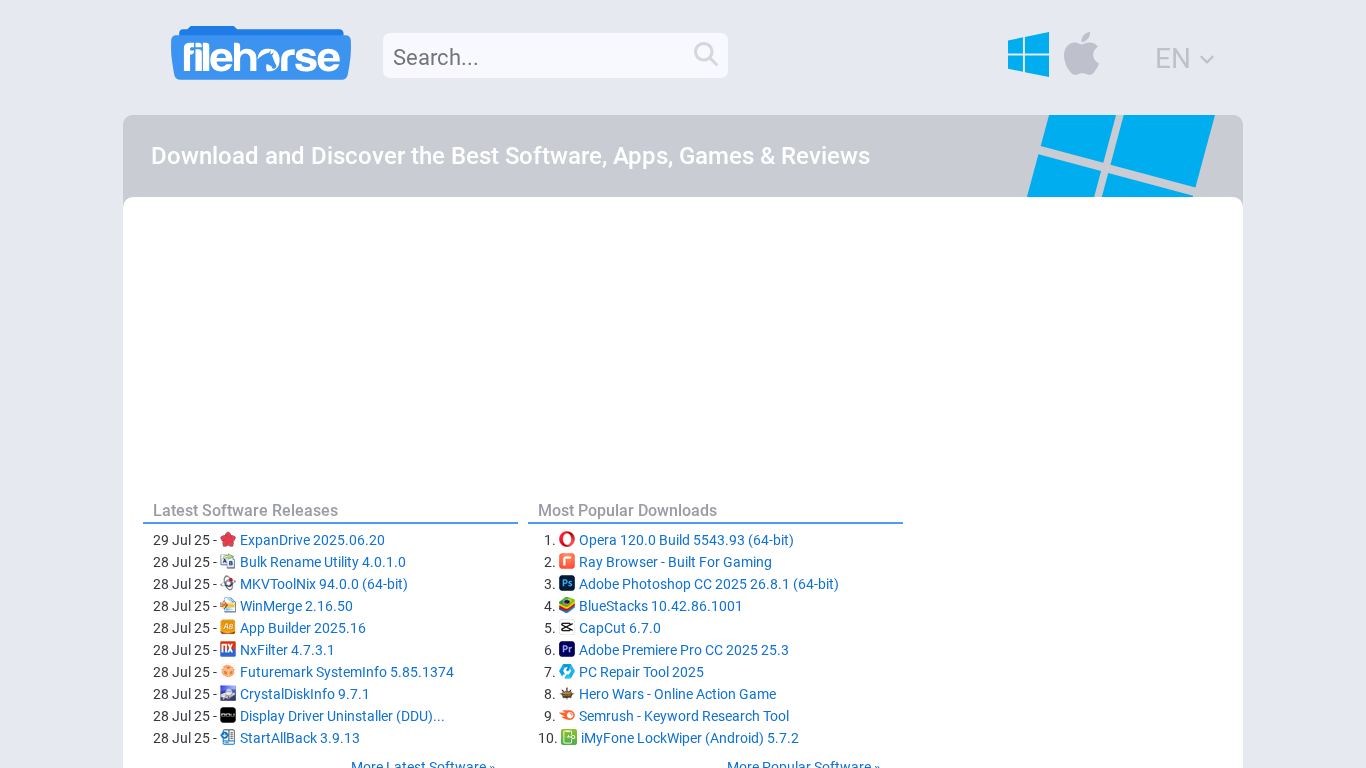Open the EN language dropdown
The image size is (1366, 768).
click(x=1185, y=58)
